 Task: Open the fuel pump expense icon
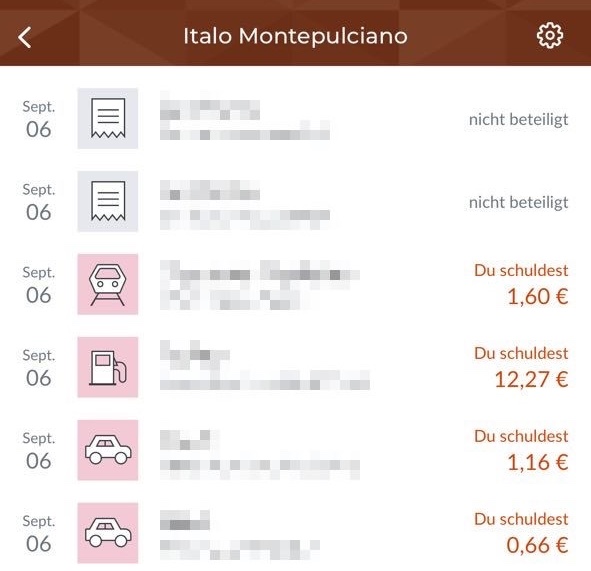click(108, 367)
